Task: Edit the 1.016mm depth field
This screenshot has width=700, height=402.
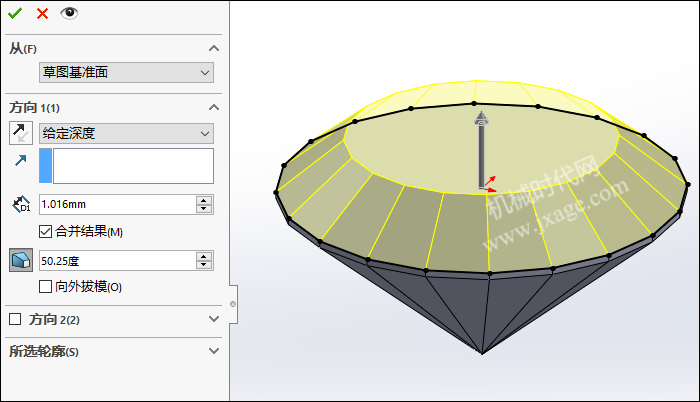Action: tap(117, 205)
